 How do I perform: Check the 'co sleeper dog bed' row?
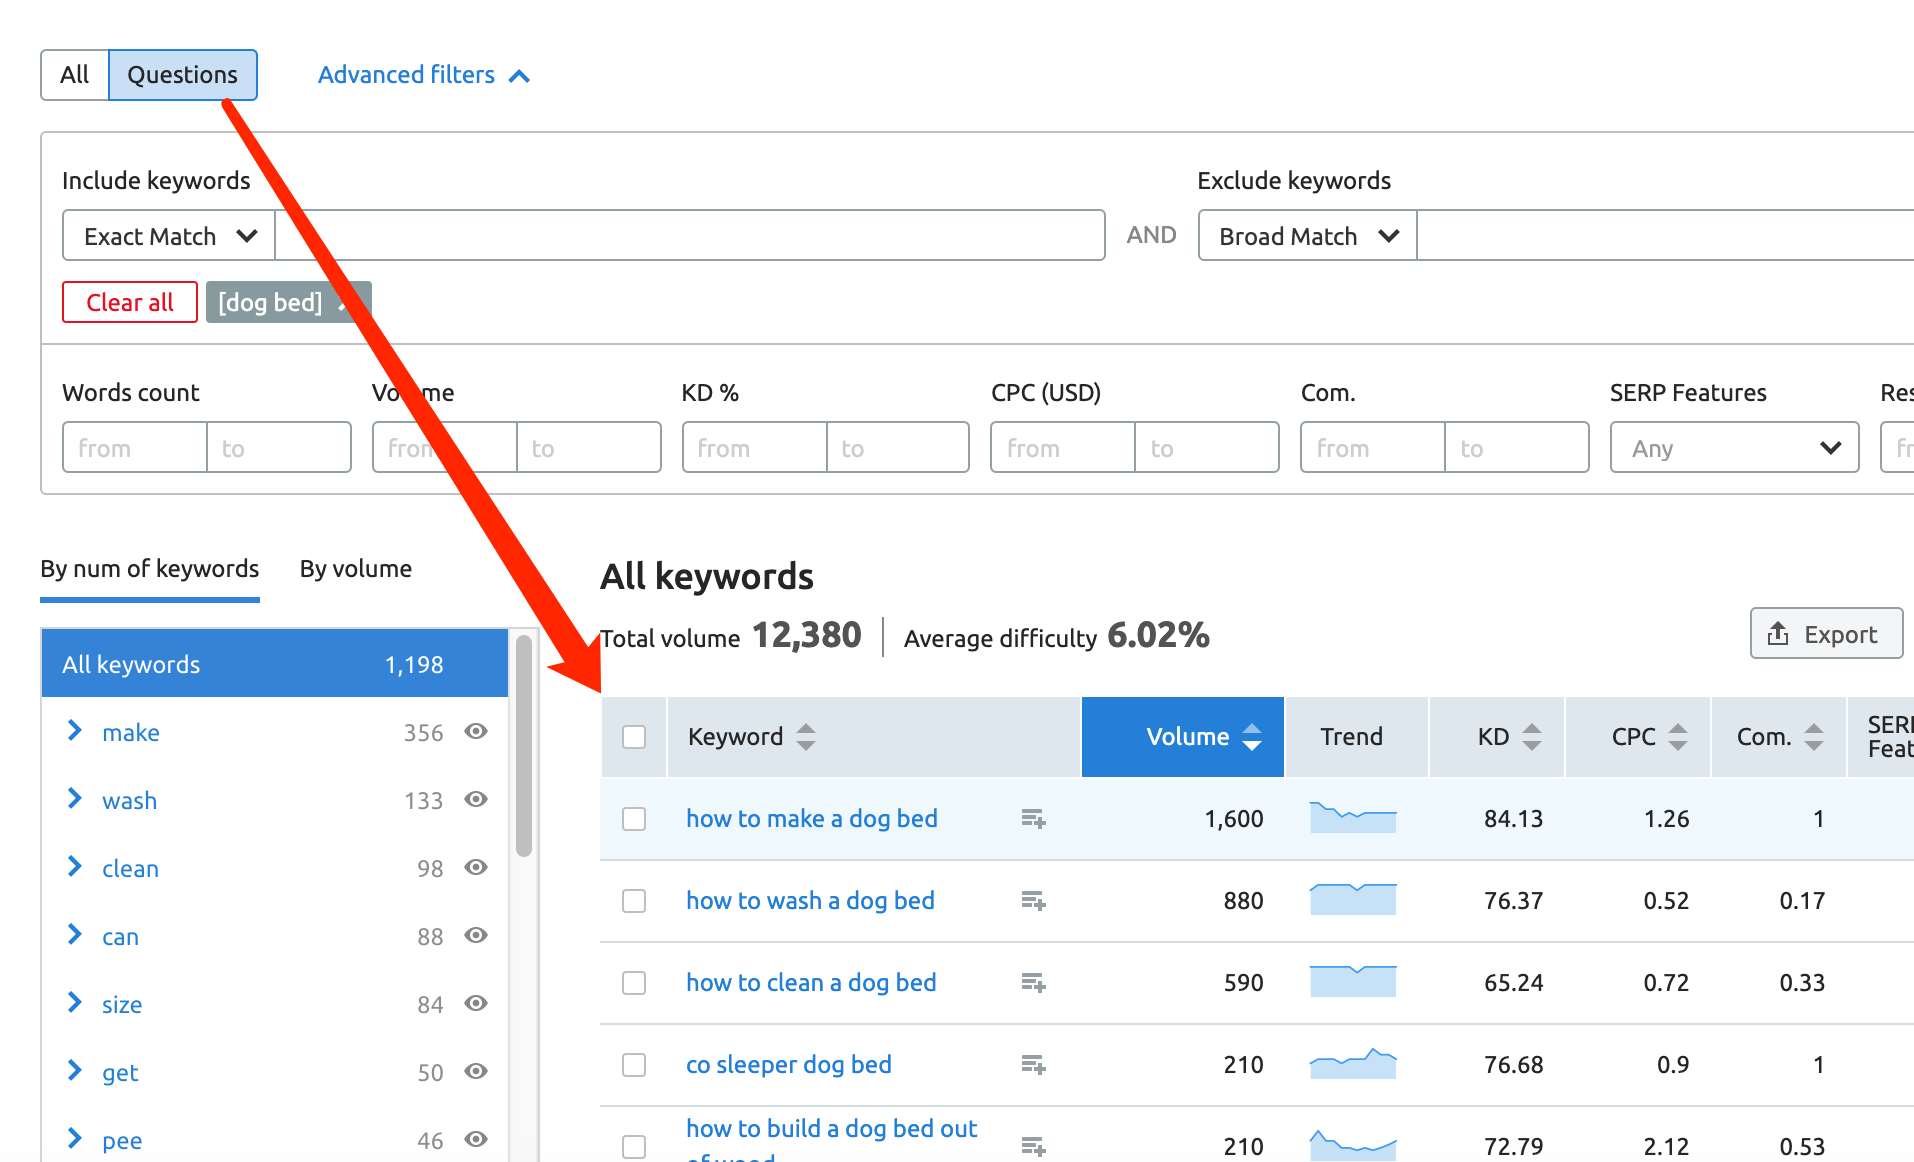coord(634,1065)
